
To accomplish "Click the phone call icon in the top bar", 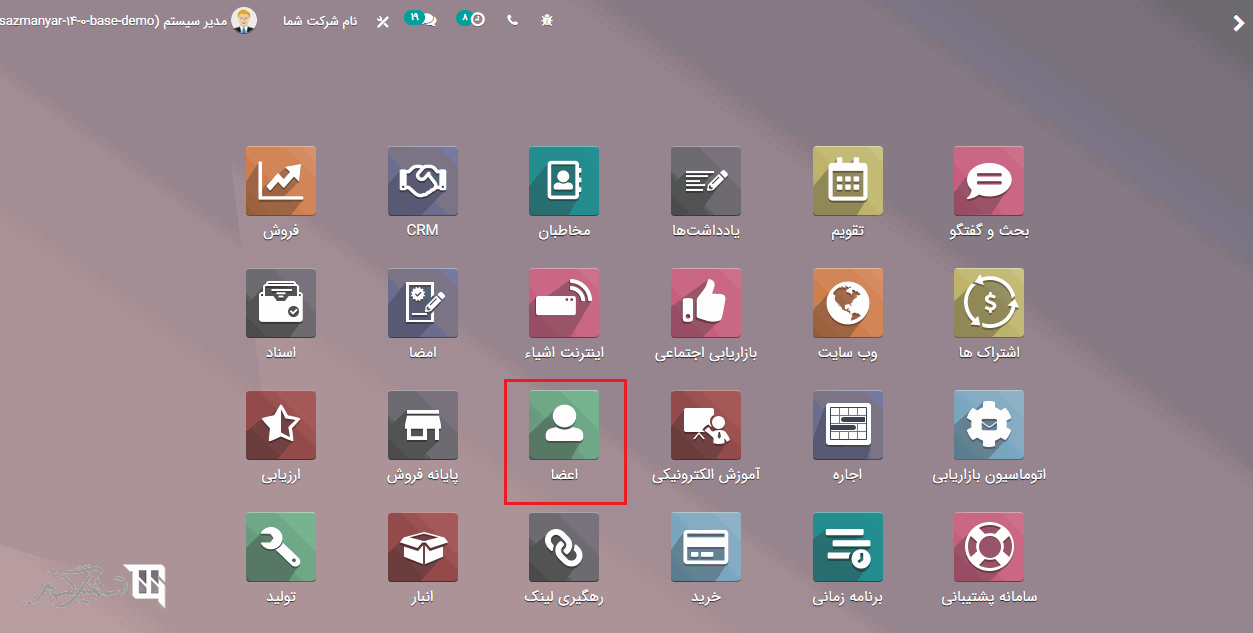I will (512, 20).
